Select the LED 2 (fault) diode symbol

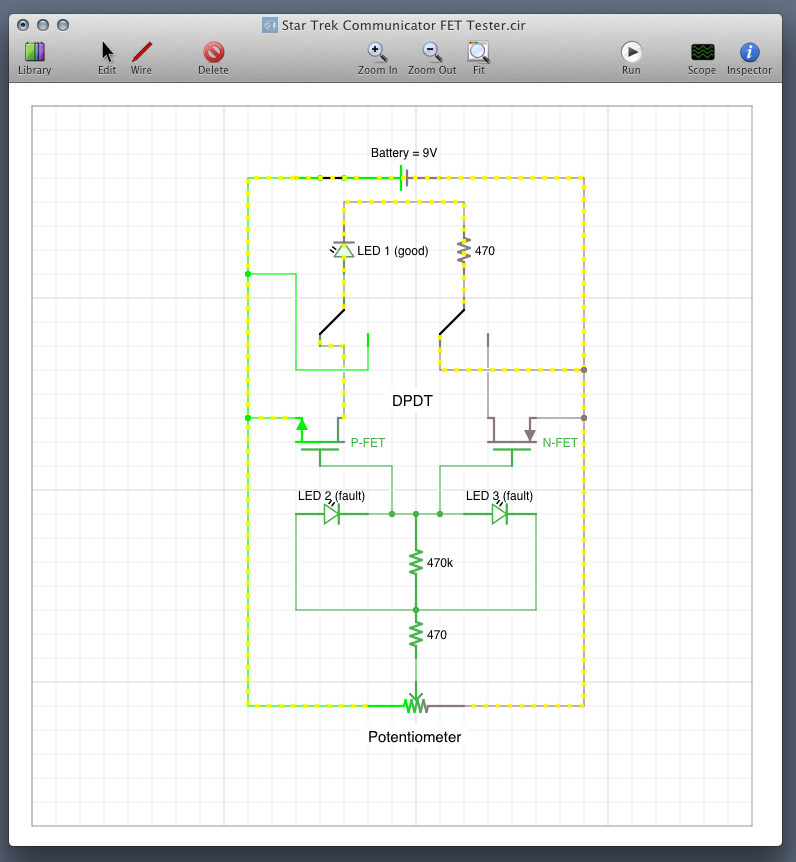331,514
